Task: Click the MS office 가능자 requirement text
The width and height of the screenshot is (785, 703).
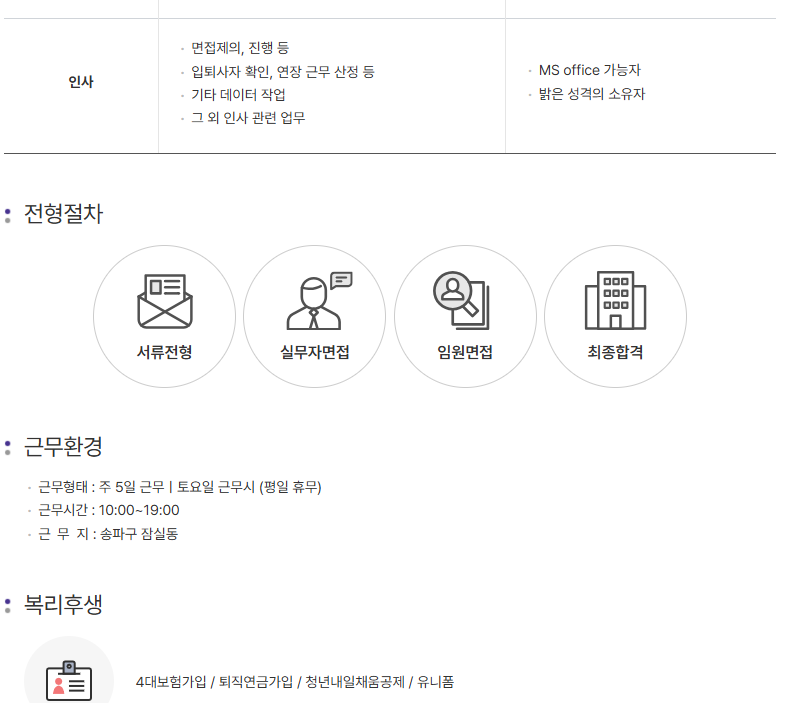Action: 589,70
